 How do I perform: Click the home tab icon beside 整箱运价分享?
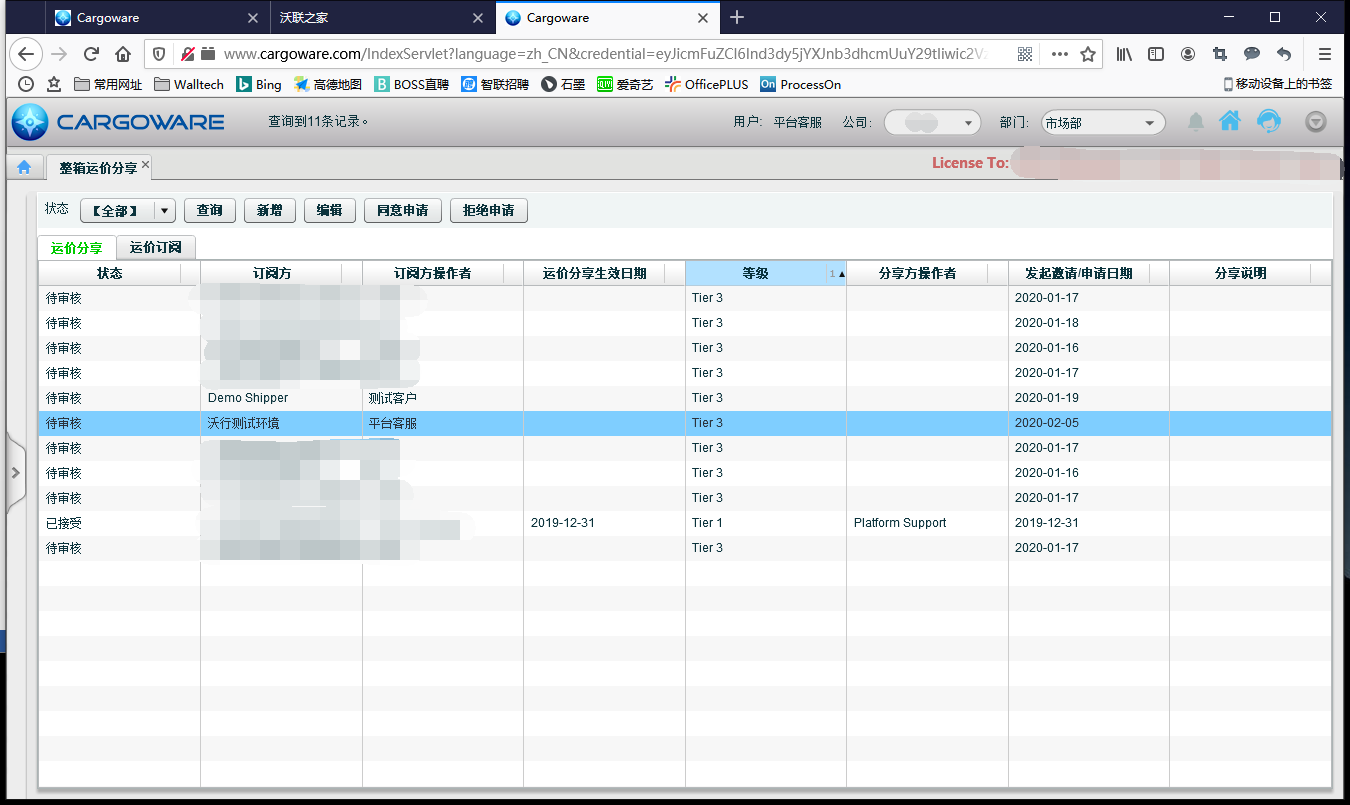tap(24, 167)
